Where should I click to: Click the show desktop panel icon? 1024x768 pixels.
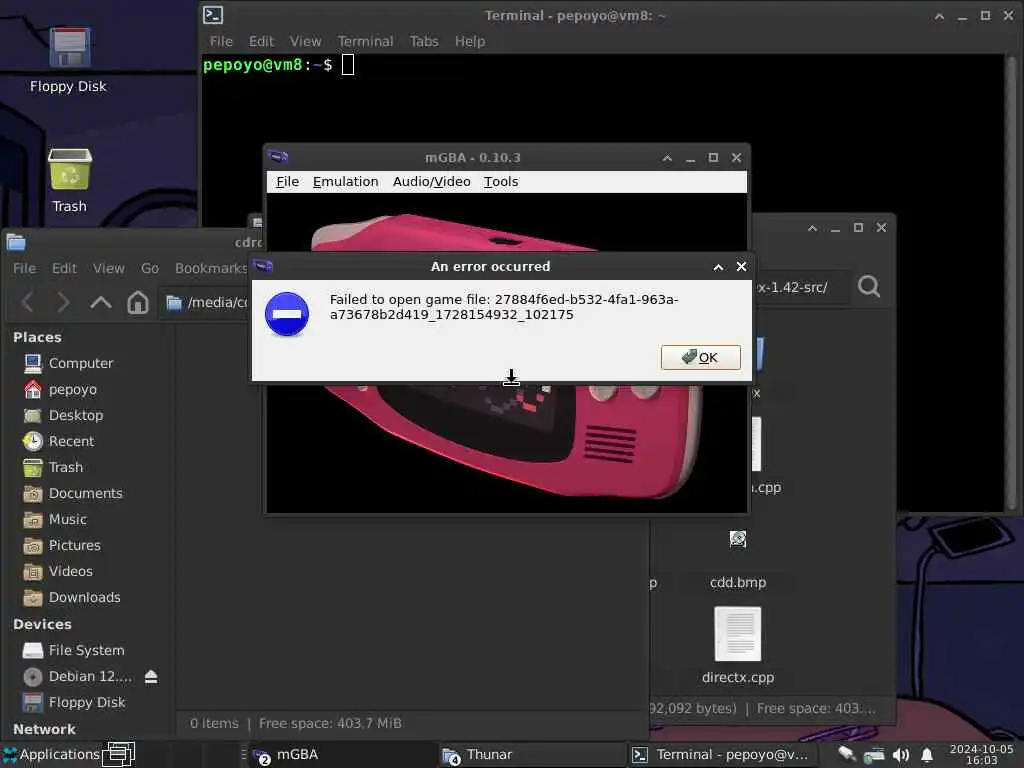tap(120, 754)
